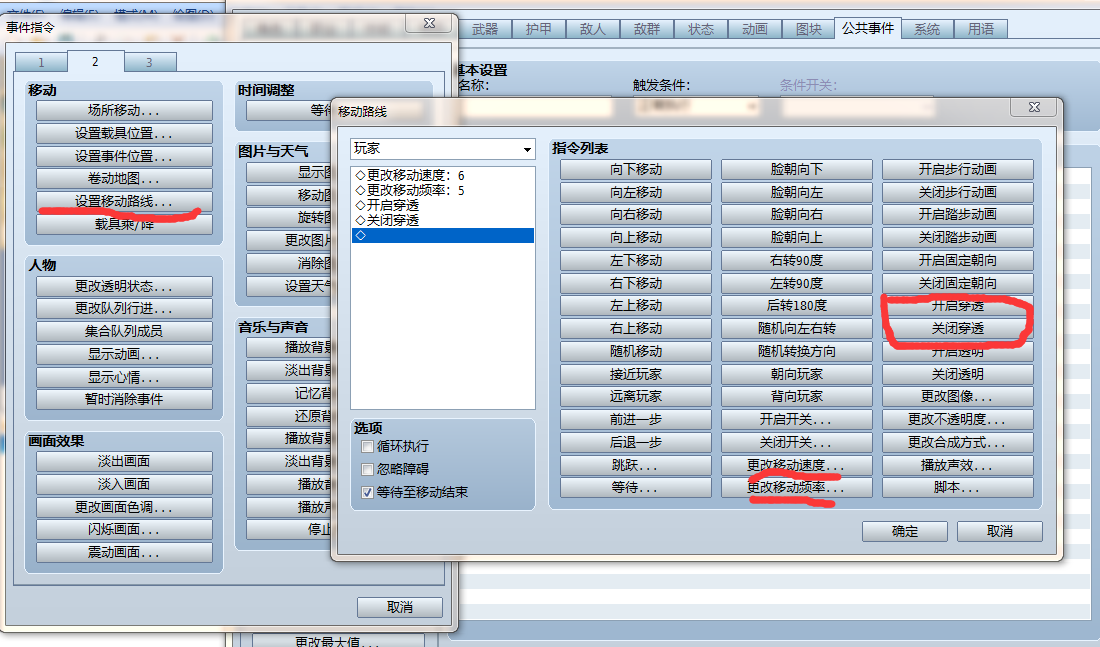The height and width of the screenshot is (647, 1100).
Task: Go to the 敌人 tab
Action: pos(593,29)
